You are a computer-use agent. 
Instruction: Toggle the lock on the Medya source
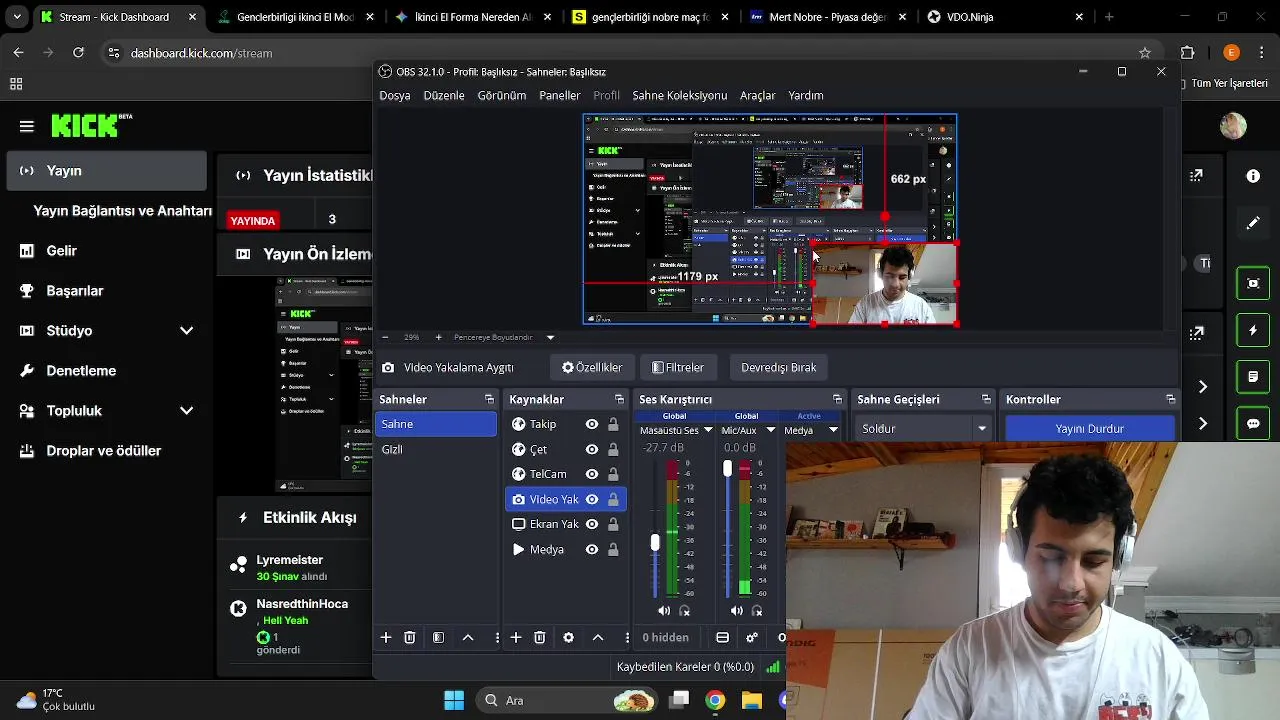click(x=613, y=549)
